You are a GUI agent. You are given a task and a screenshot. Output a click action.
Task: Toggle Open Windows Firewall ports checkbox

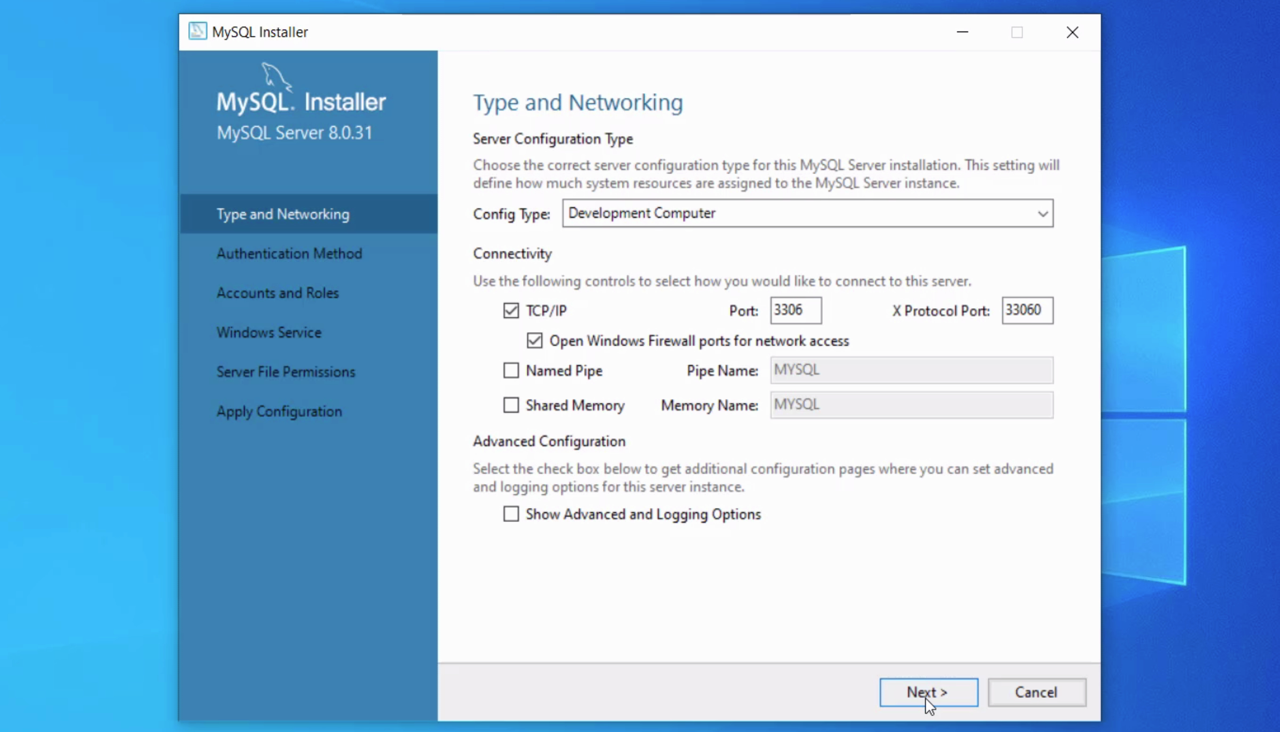point(535,341)
